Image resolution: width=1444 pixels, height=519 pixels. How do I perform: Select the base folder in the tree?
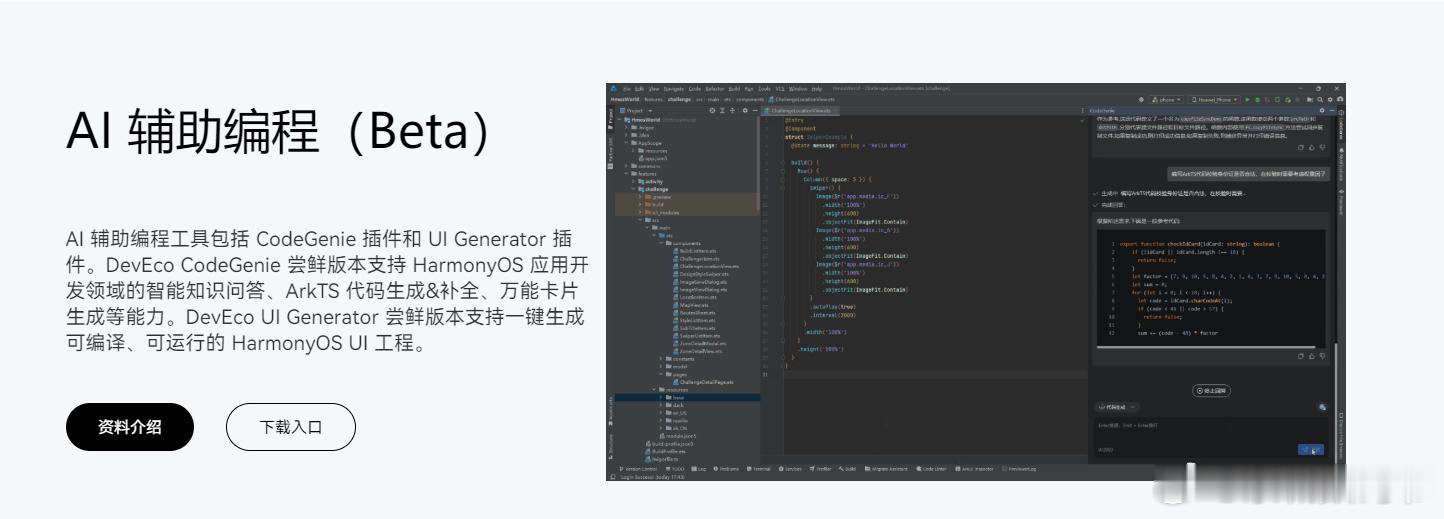pyautogui.click(x=674, y=397)
